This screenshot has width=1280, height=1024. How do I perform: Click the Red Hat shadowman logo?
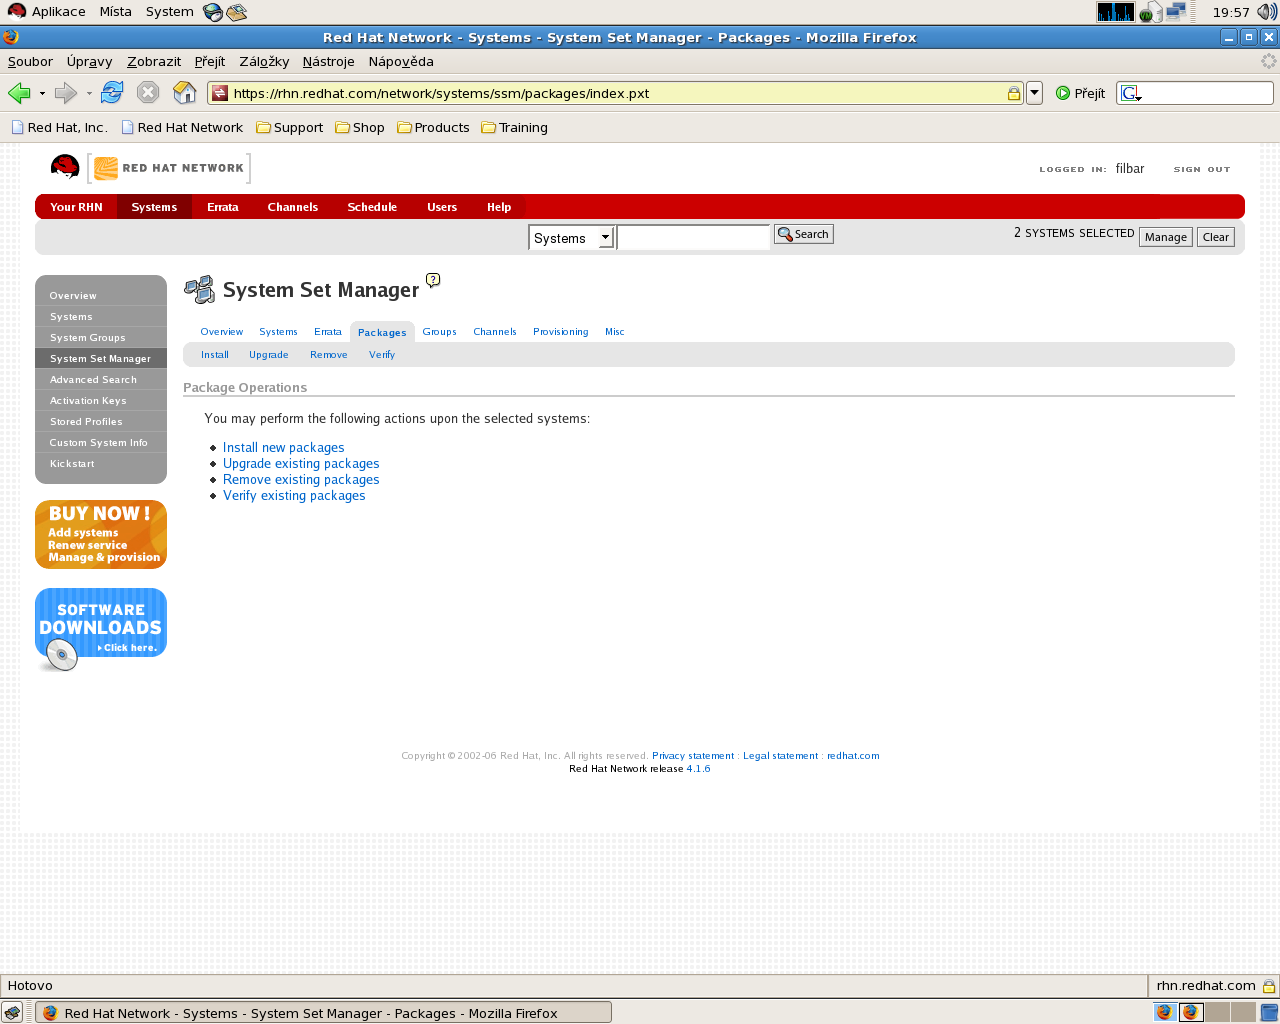pos(65,167)
